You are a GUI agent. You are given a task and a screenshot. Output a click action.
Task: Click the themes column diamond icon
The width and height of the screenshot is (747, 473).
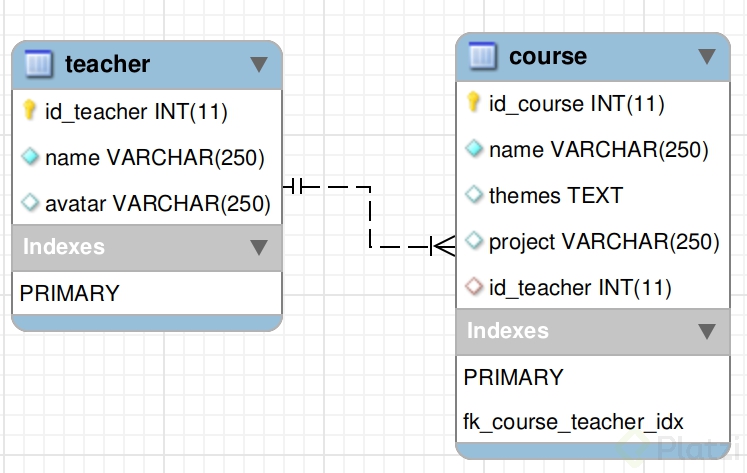(474, 195)
